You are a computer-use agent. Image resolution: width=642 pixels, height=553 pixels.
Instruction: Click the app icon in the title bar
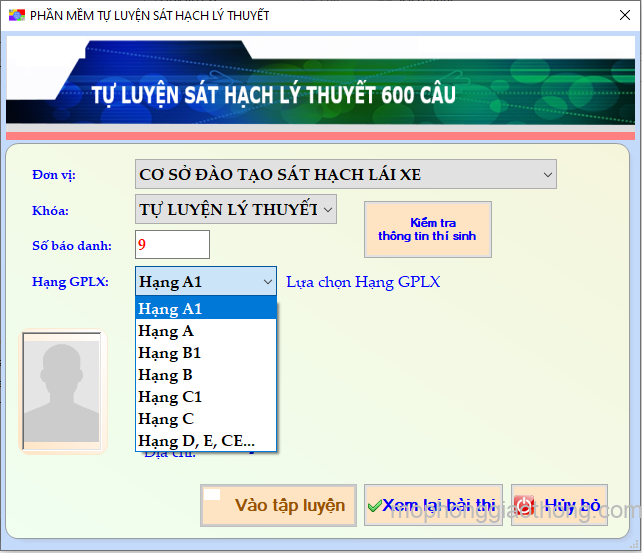coord(15,16)
